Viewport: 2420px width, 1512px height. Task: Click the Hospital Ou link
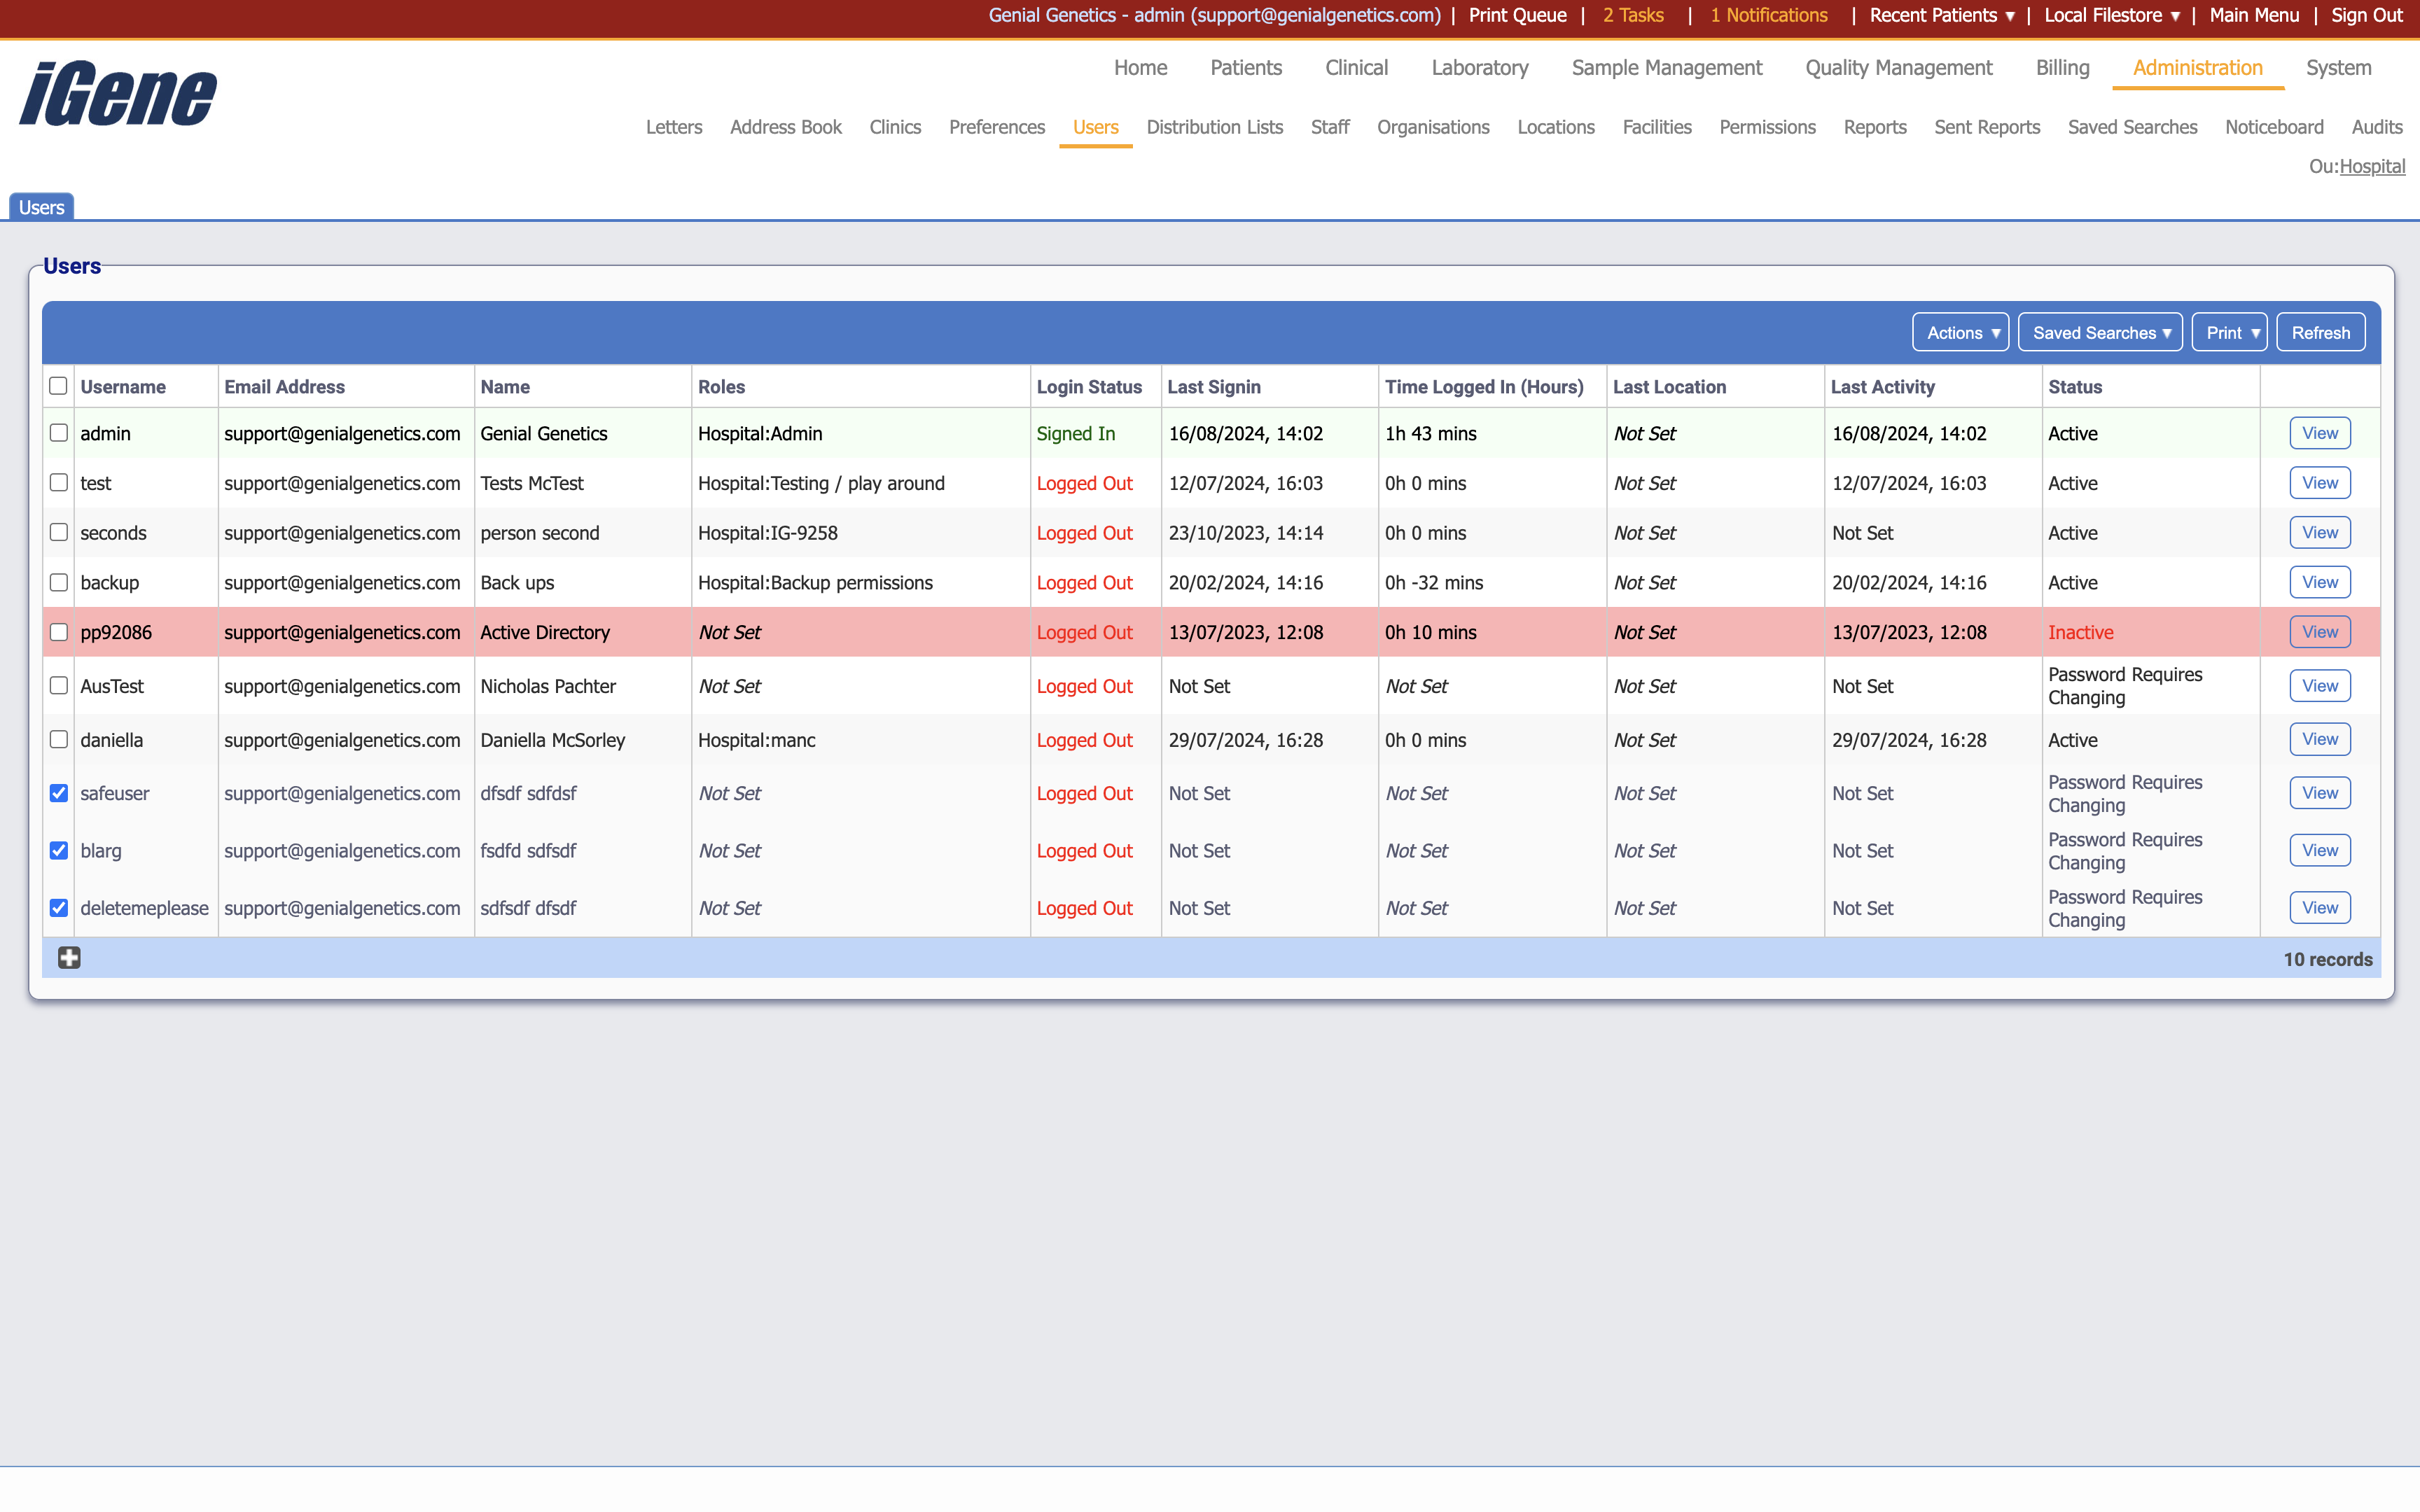click(x=2372, y=167)
